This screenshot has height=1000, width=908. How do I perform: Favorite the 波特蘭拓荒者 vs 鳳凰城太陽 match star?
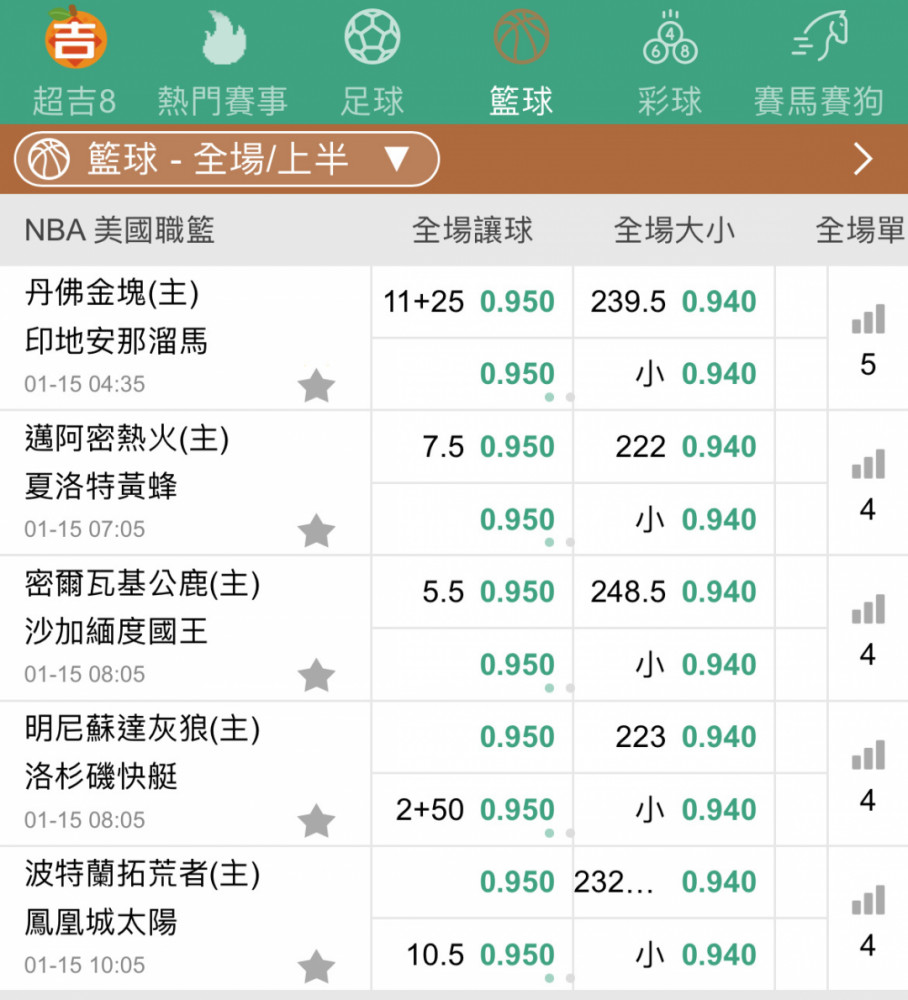point(316,966)
